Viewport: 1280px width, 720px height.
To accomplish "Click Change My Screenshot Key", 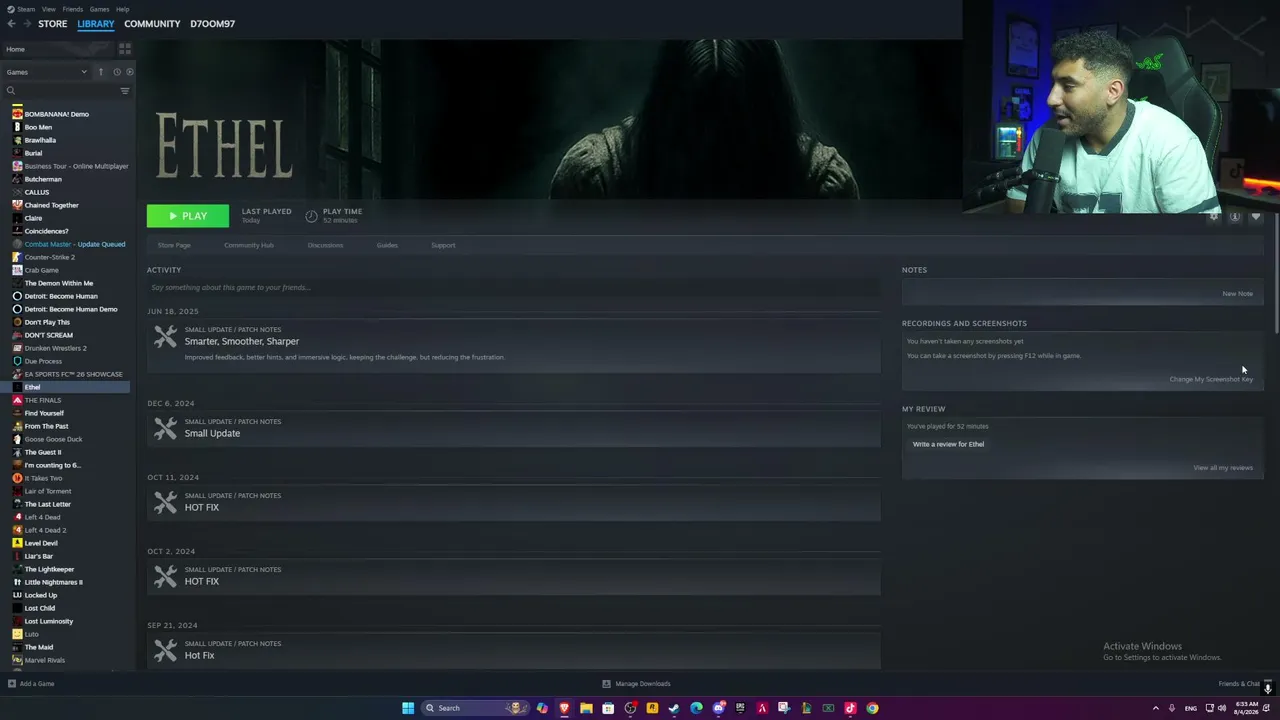I will click(1211, 379).
